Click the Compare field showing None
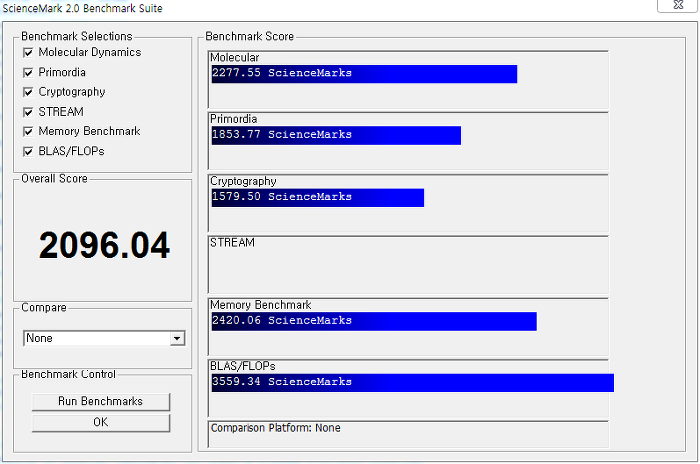Screen dimensions: 700x464 pyautogui.click(x=104, y=339)
